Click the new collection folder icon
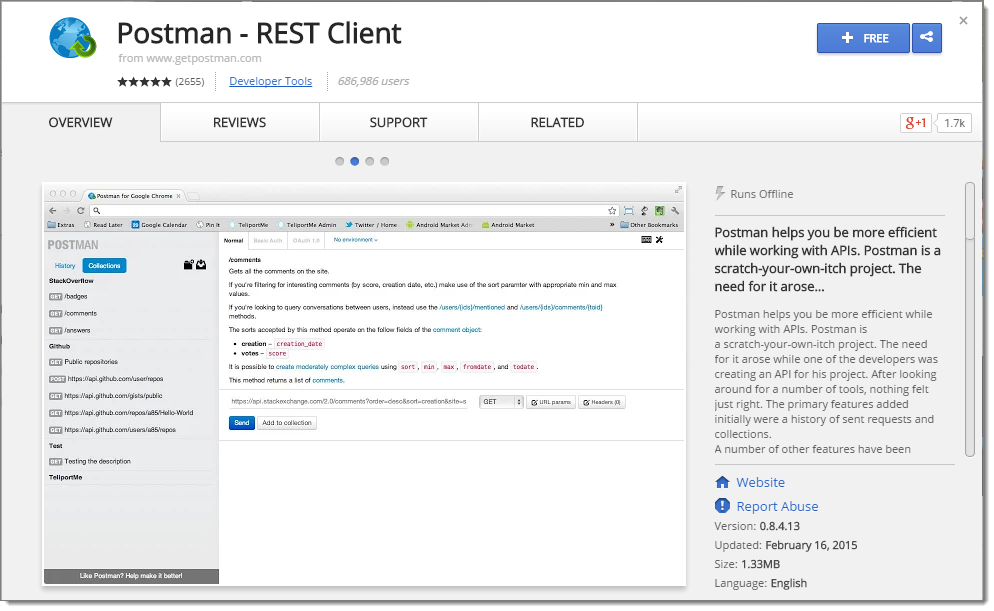 pyautogui.click(x=188, y=265)
